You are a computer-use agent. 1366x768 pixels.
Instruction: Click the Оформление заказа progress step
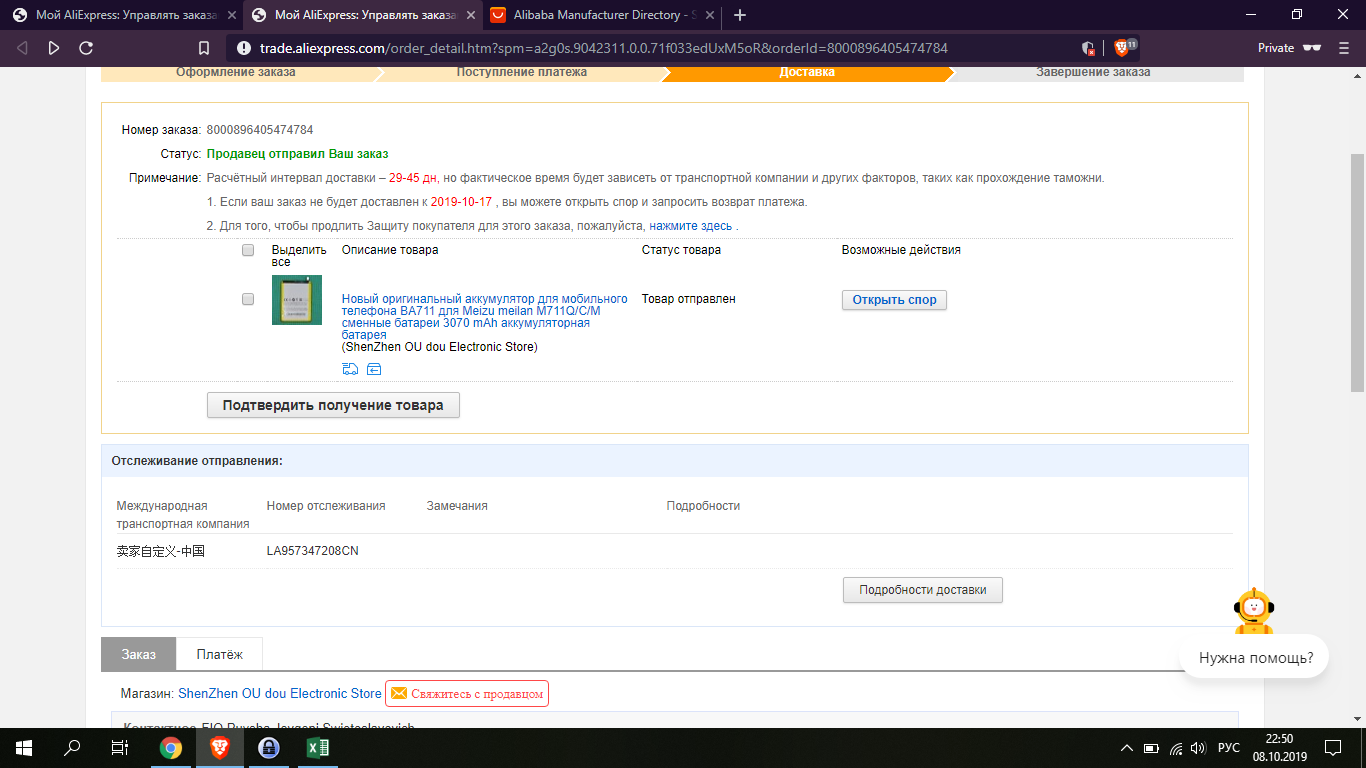[x=236, y=72]
